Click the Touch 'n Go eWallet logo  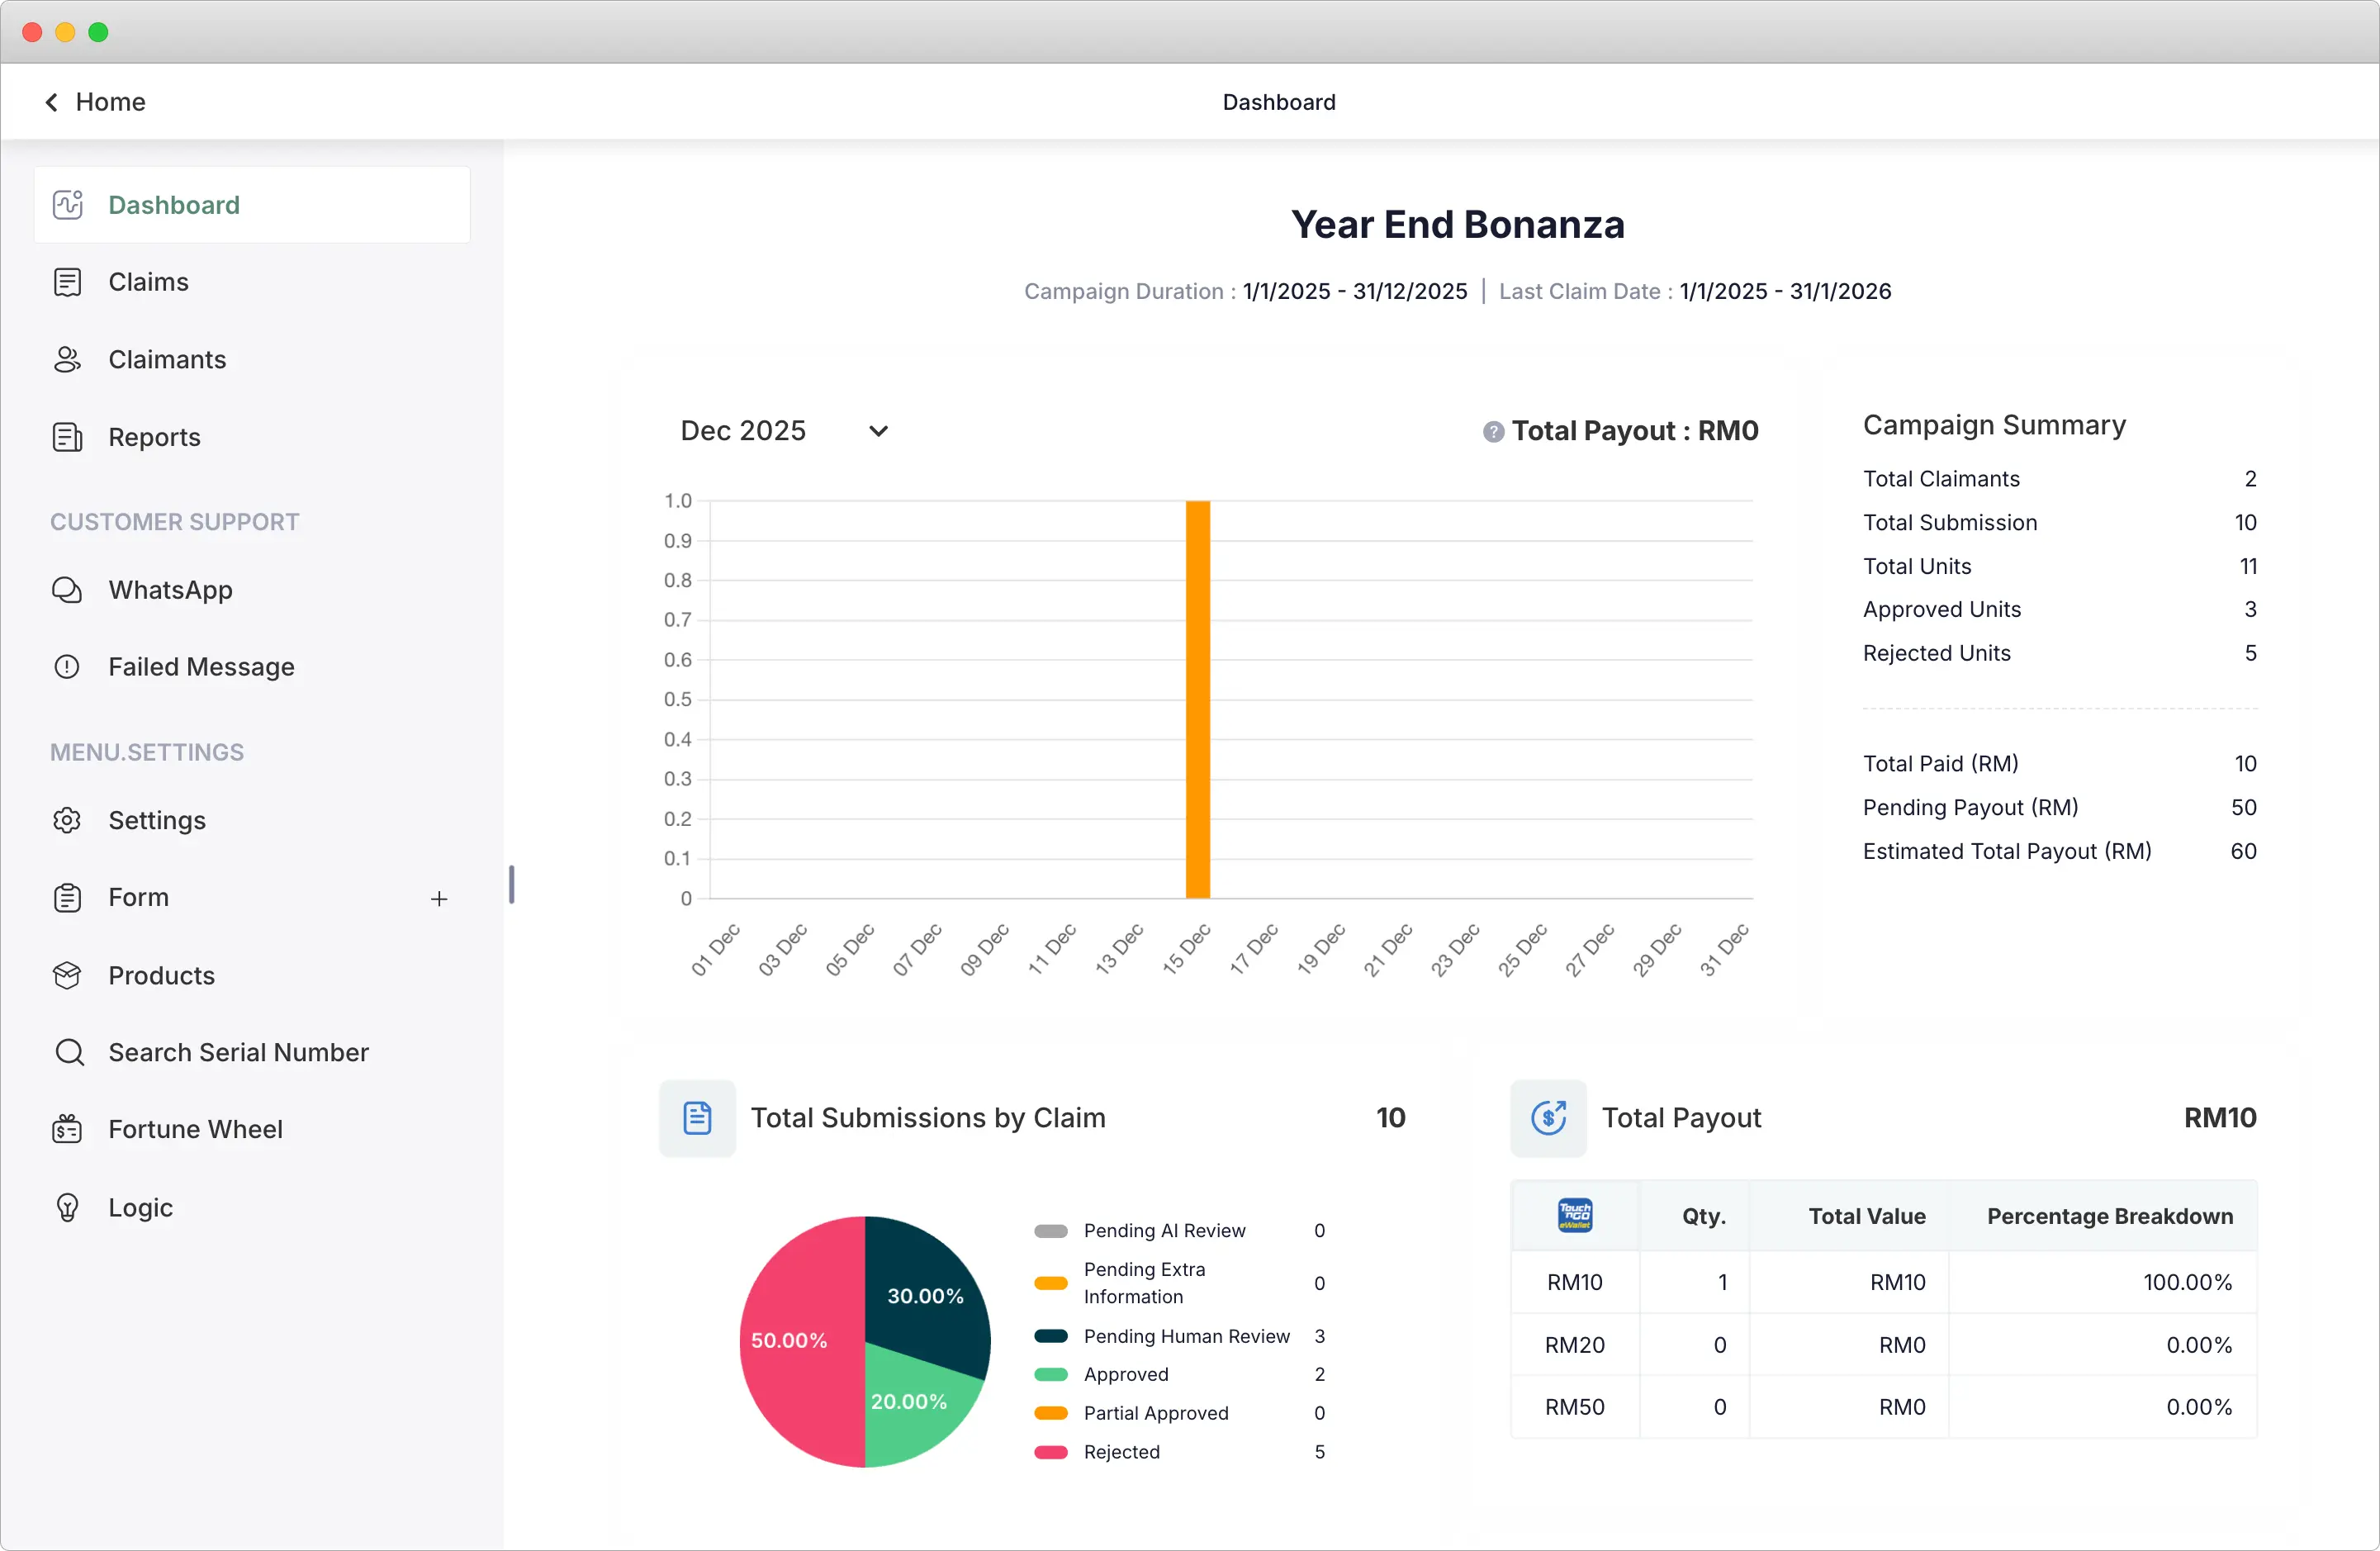(x=1574, y=1216)
